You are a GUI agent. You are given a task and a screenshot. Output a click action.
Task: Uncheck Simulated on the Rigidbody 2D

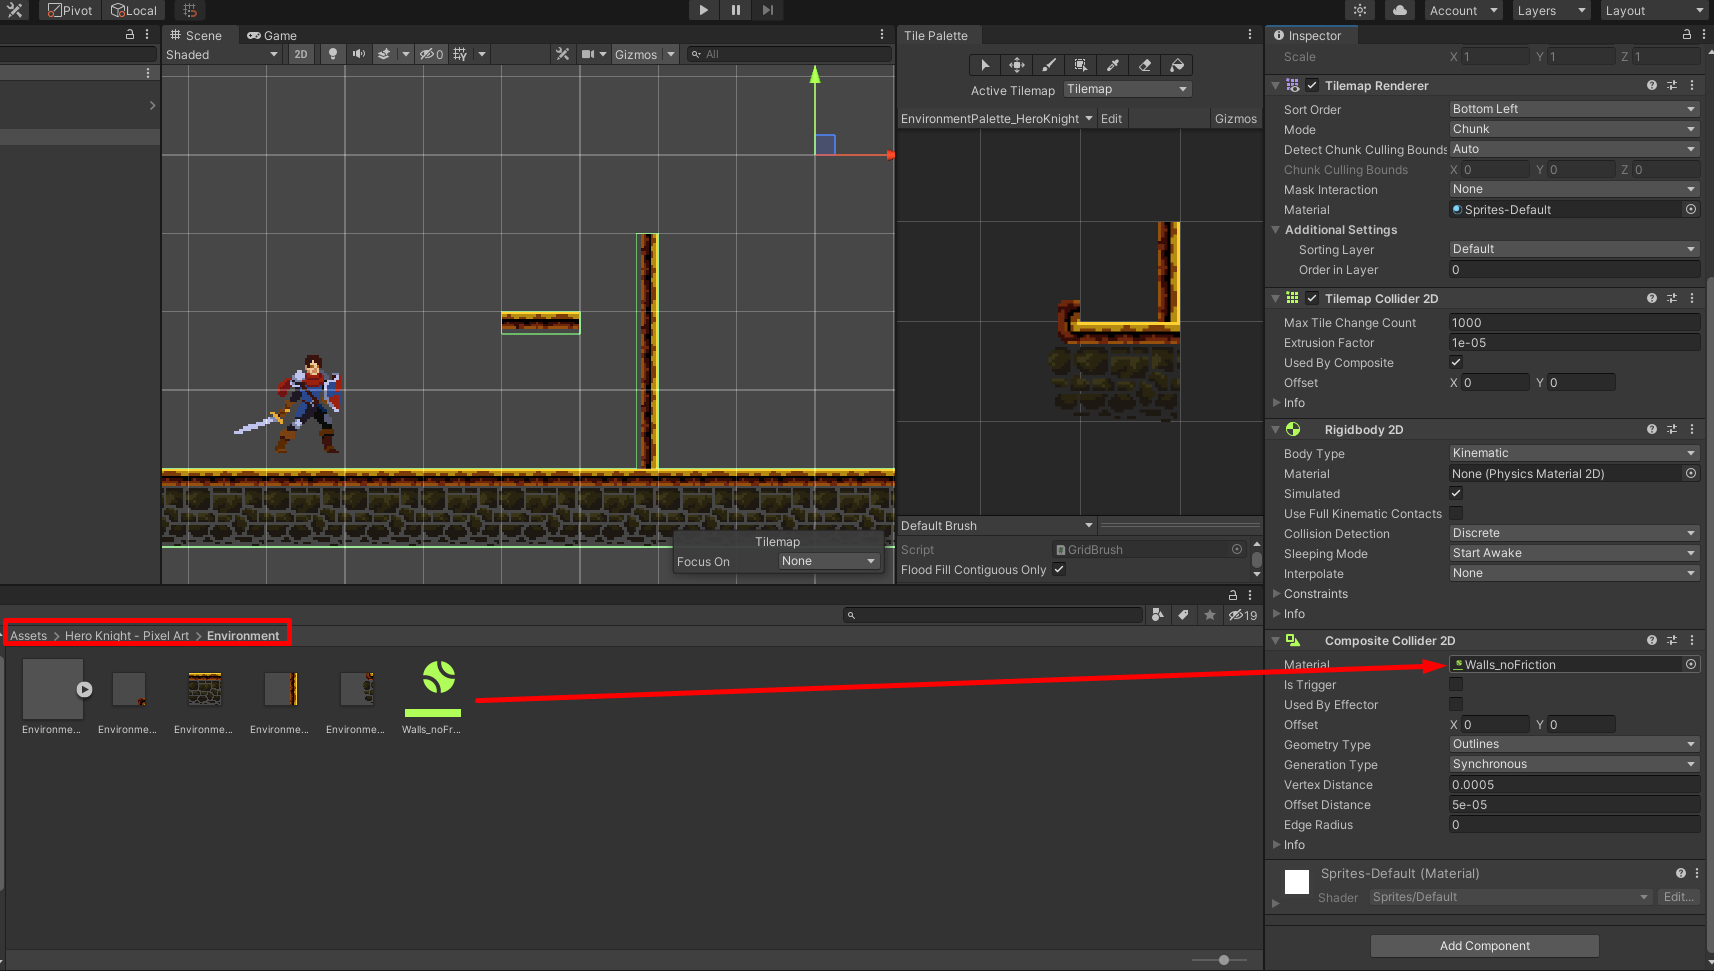point(1456,493)
